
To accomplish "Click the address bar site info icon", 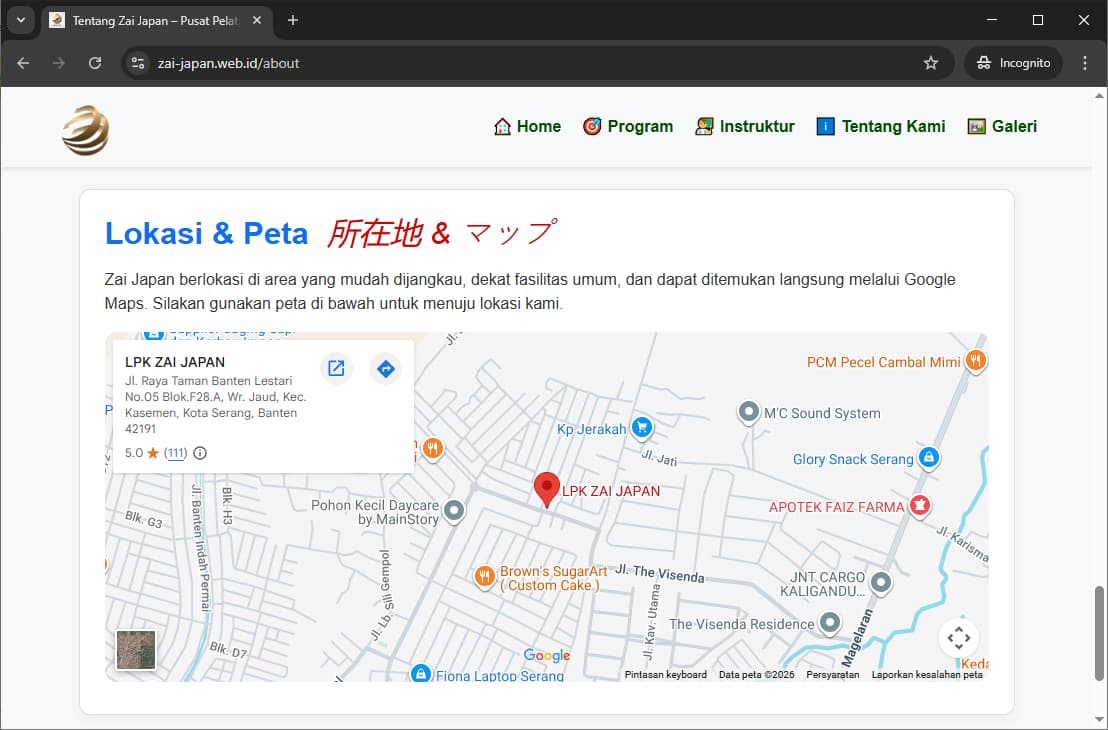I will tap(139, 63).
